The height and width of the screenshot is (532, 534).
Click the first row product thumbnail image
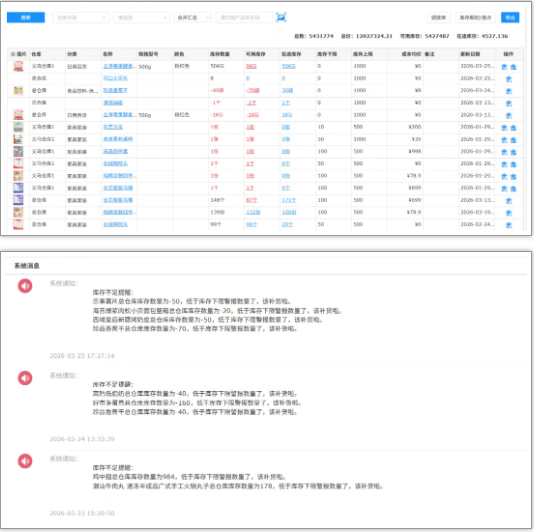click(x=18, y=66)
